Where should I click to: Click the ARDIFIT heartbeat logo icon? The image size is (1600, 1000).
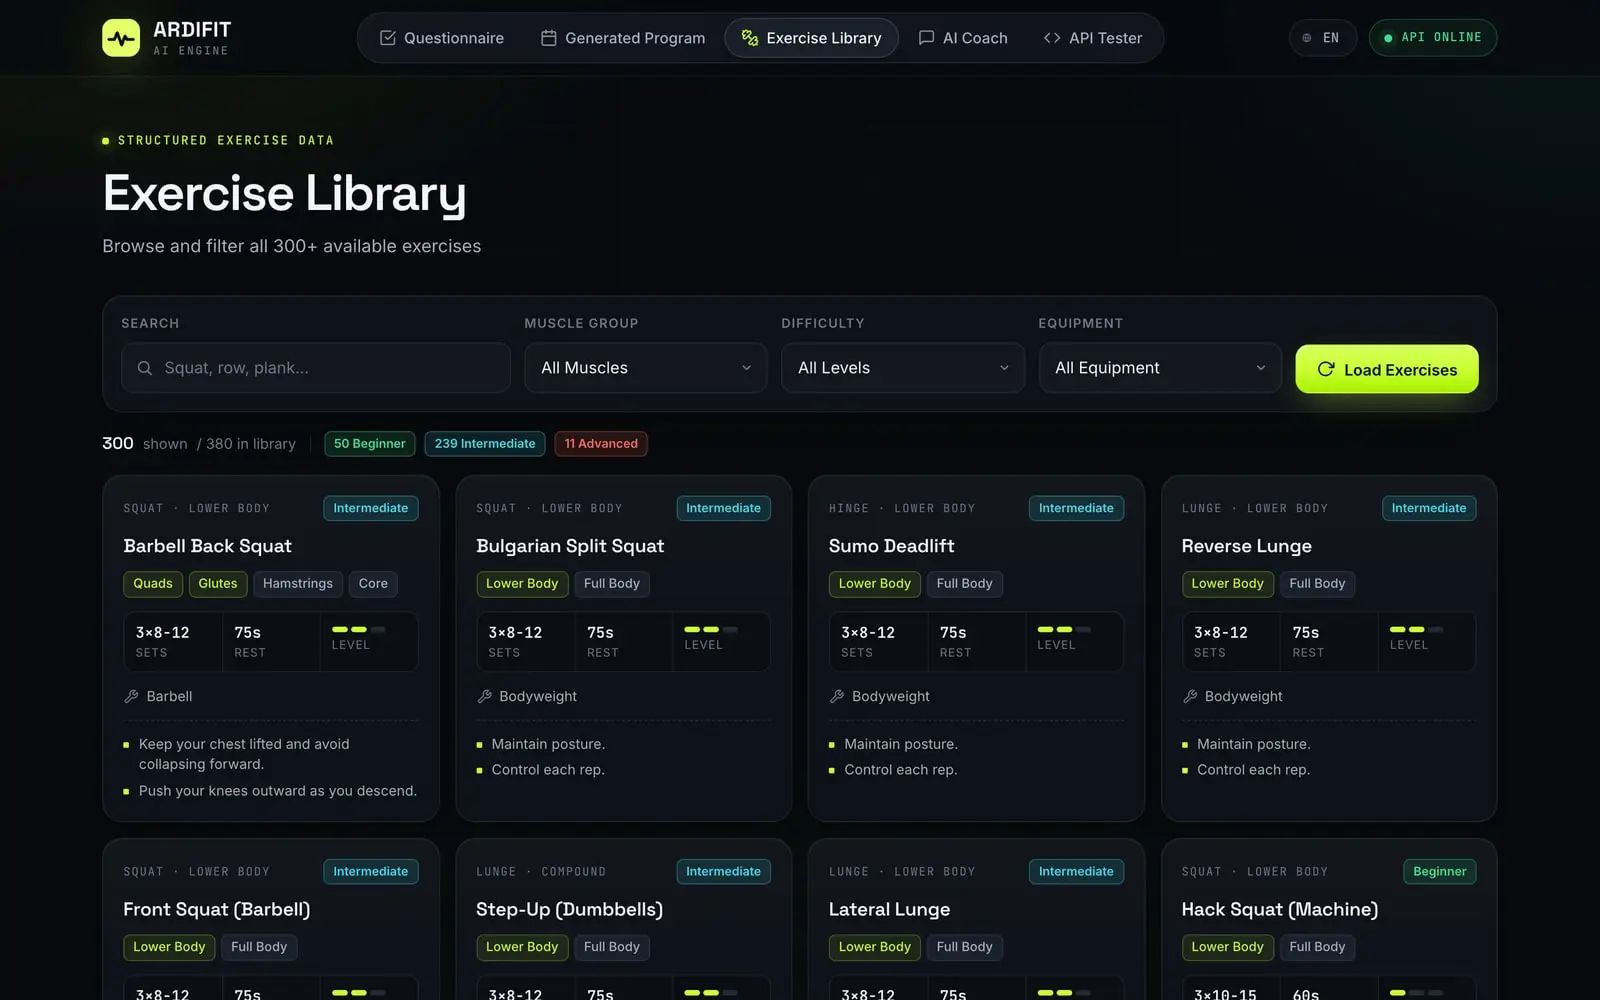121,38
